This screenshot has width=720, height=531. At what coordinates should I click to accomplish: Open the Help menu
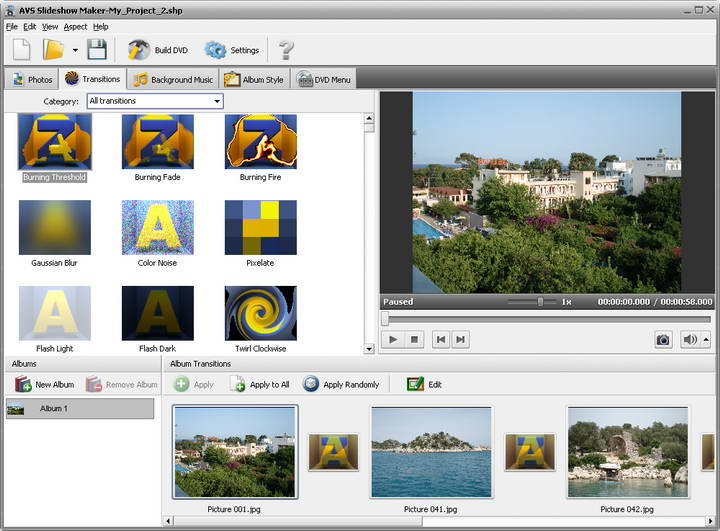101,27
